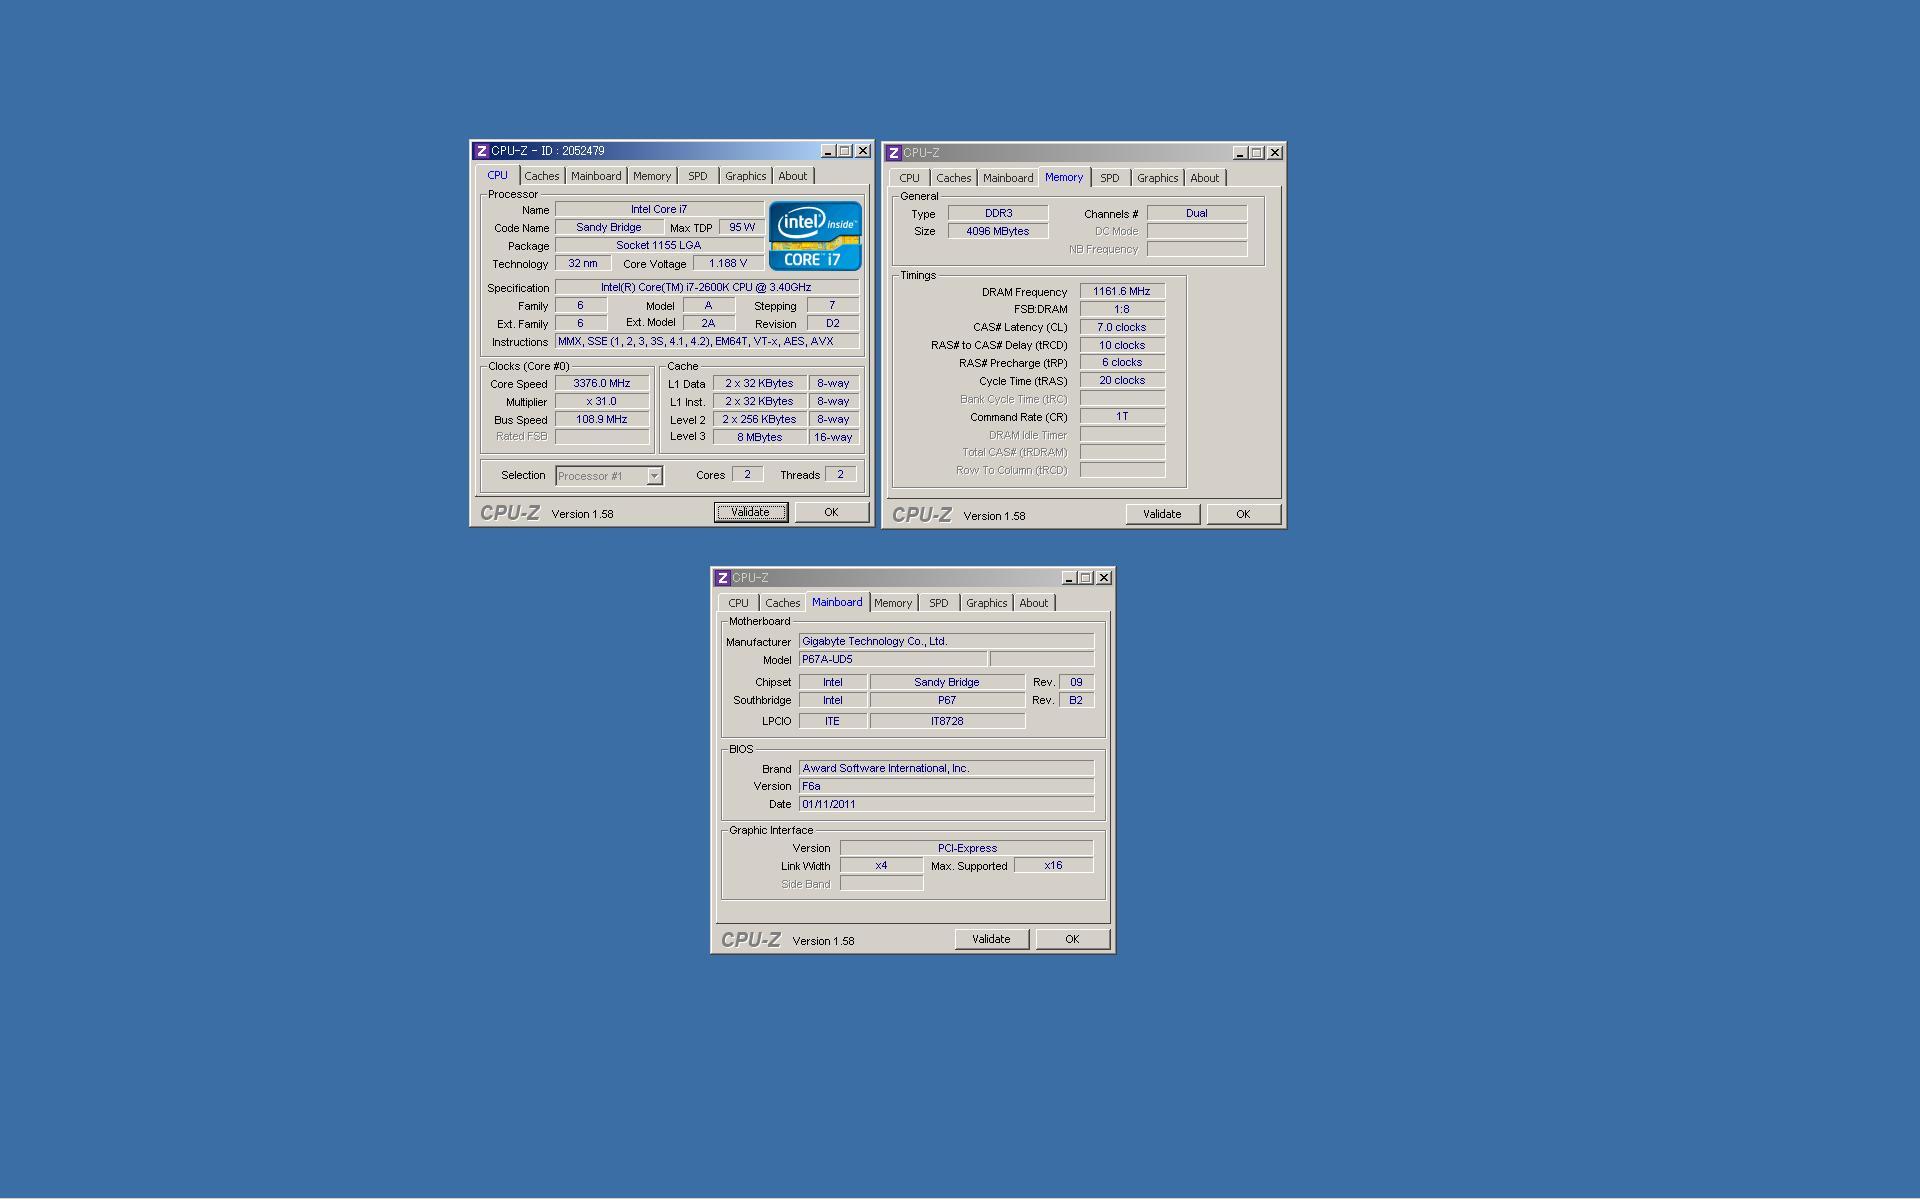This screenshot has width=1920, height=1200.
Task: Click the BIOS Version value F6a
Action: coord(946,786)
